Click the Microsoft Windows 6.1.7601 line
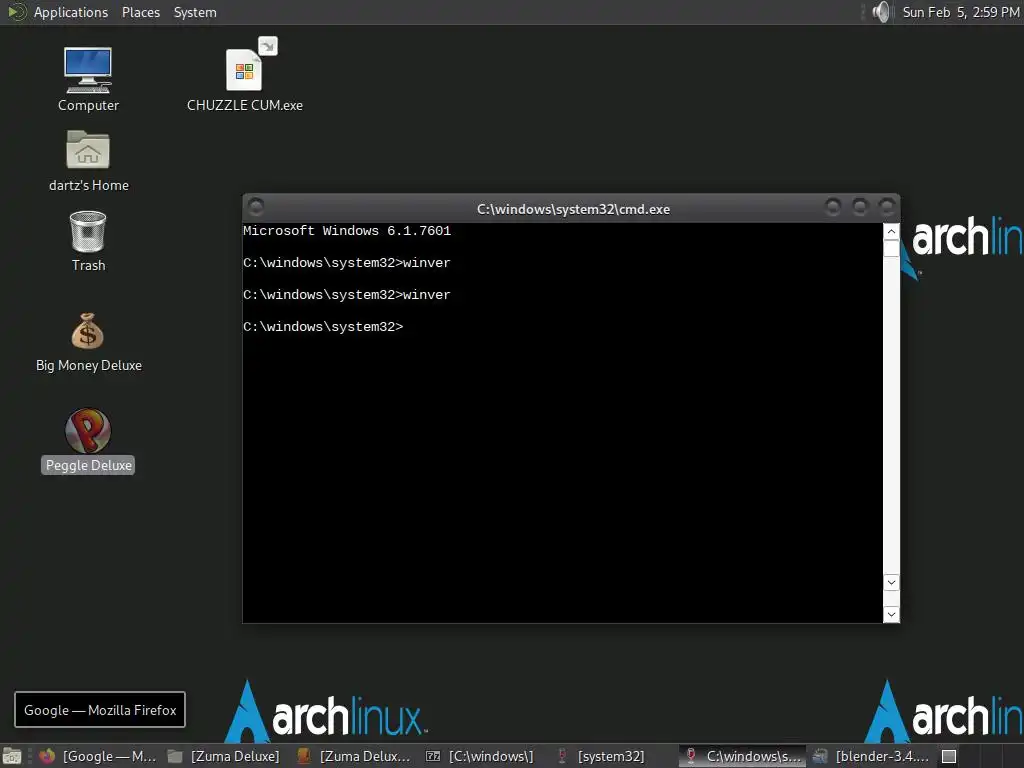This screenshot has width=1024, height=768. [x=347, y=231]
